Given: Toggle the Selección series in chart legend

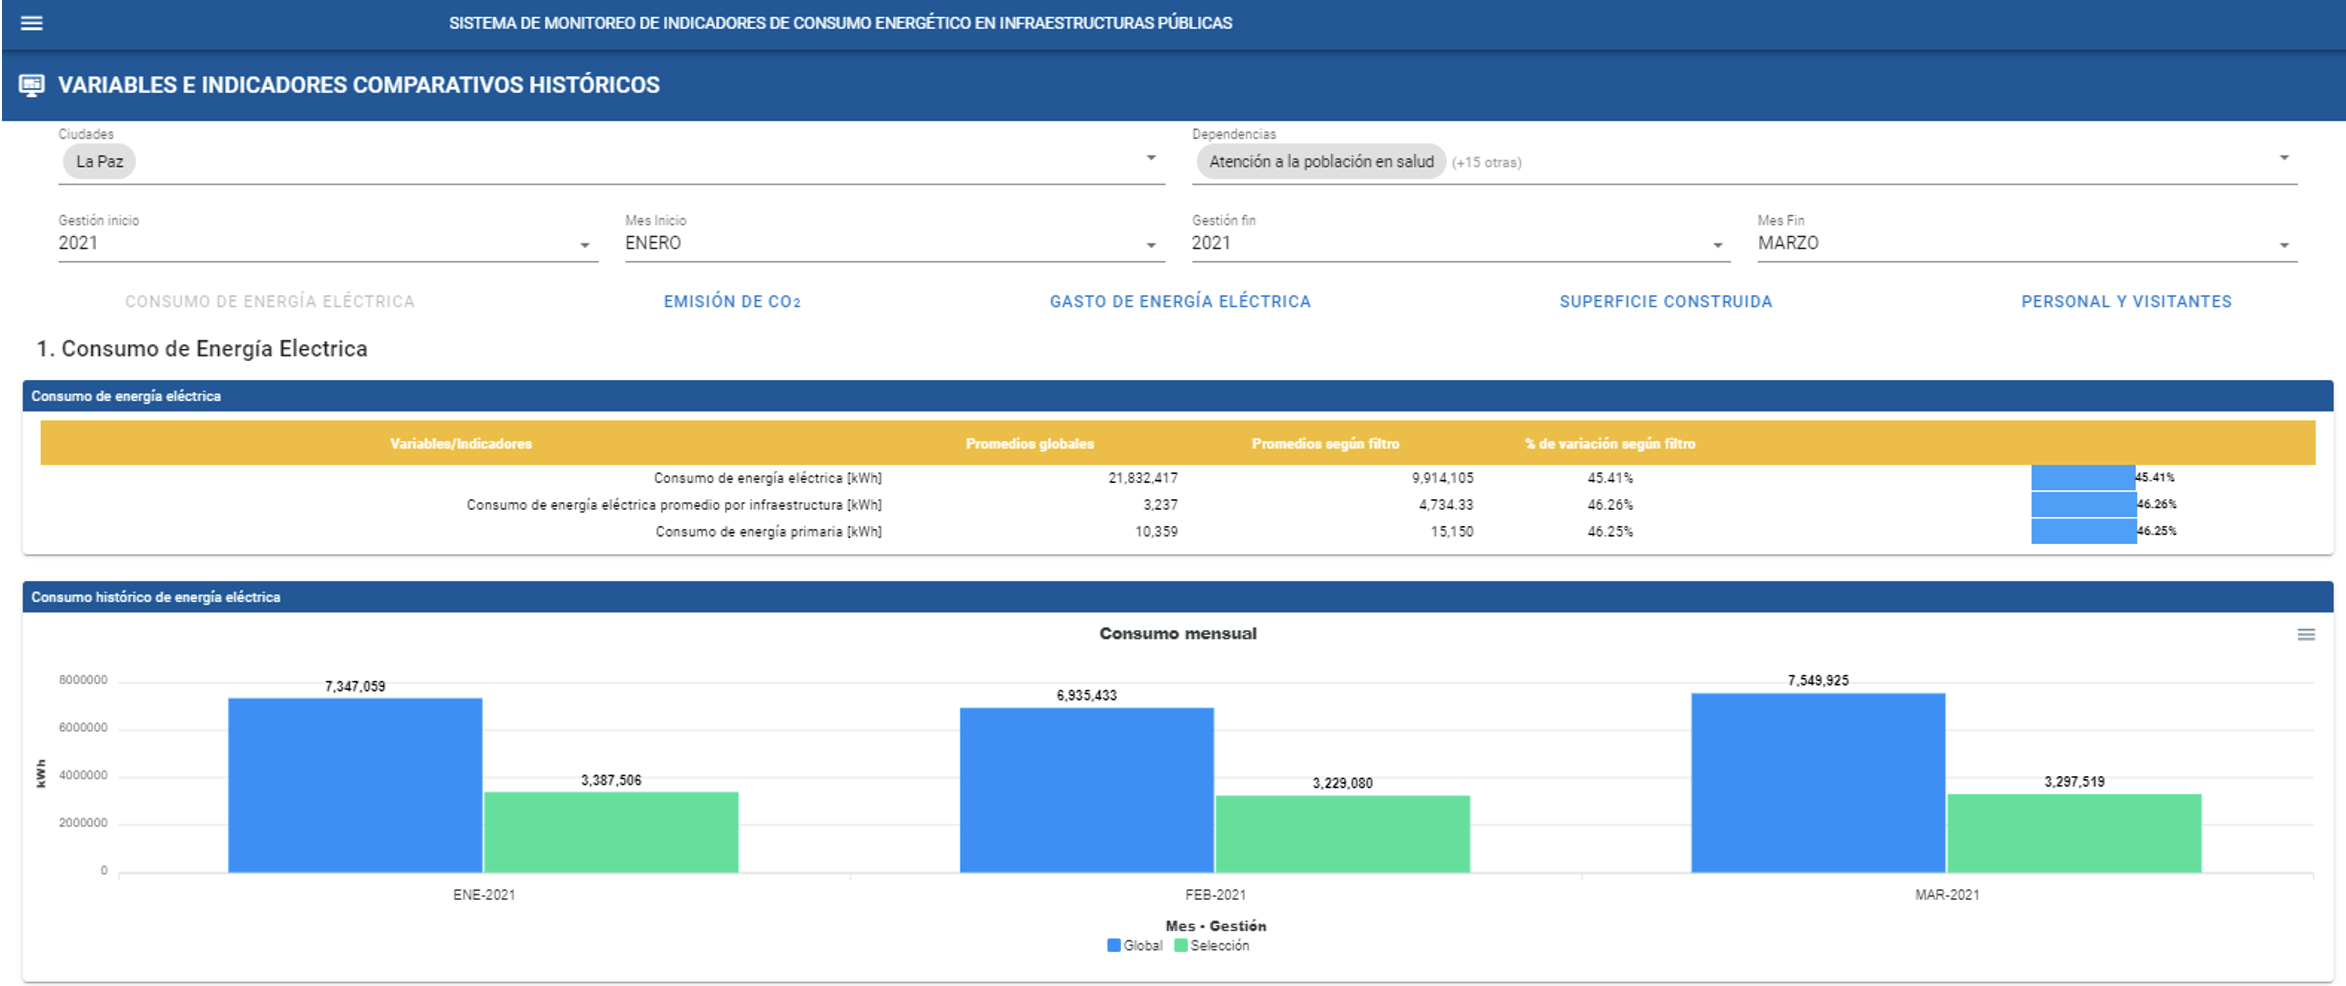Looking at the screenshot, I should (1212, 946).
